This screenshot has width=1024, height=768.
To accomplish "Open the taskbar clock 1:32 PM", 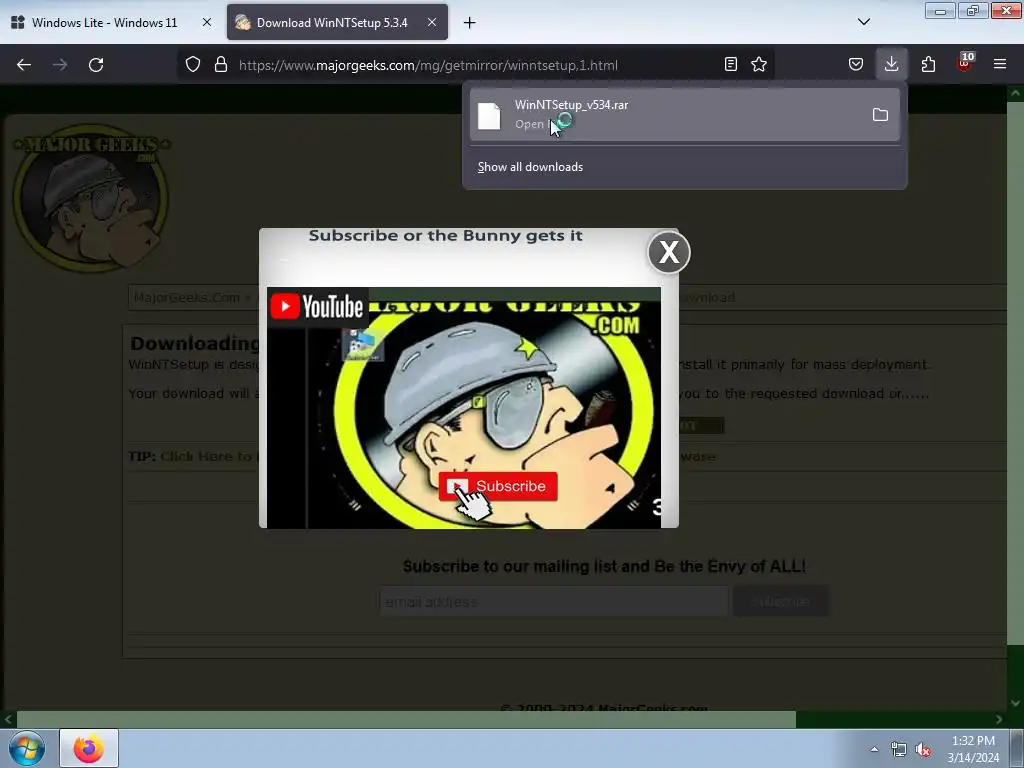I will pos(973,748).
